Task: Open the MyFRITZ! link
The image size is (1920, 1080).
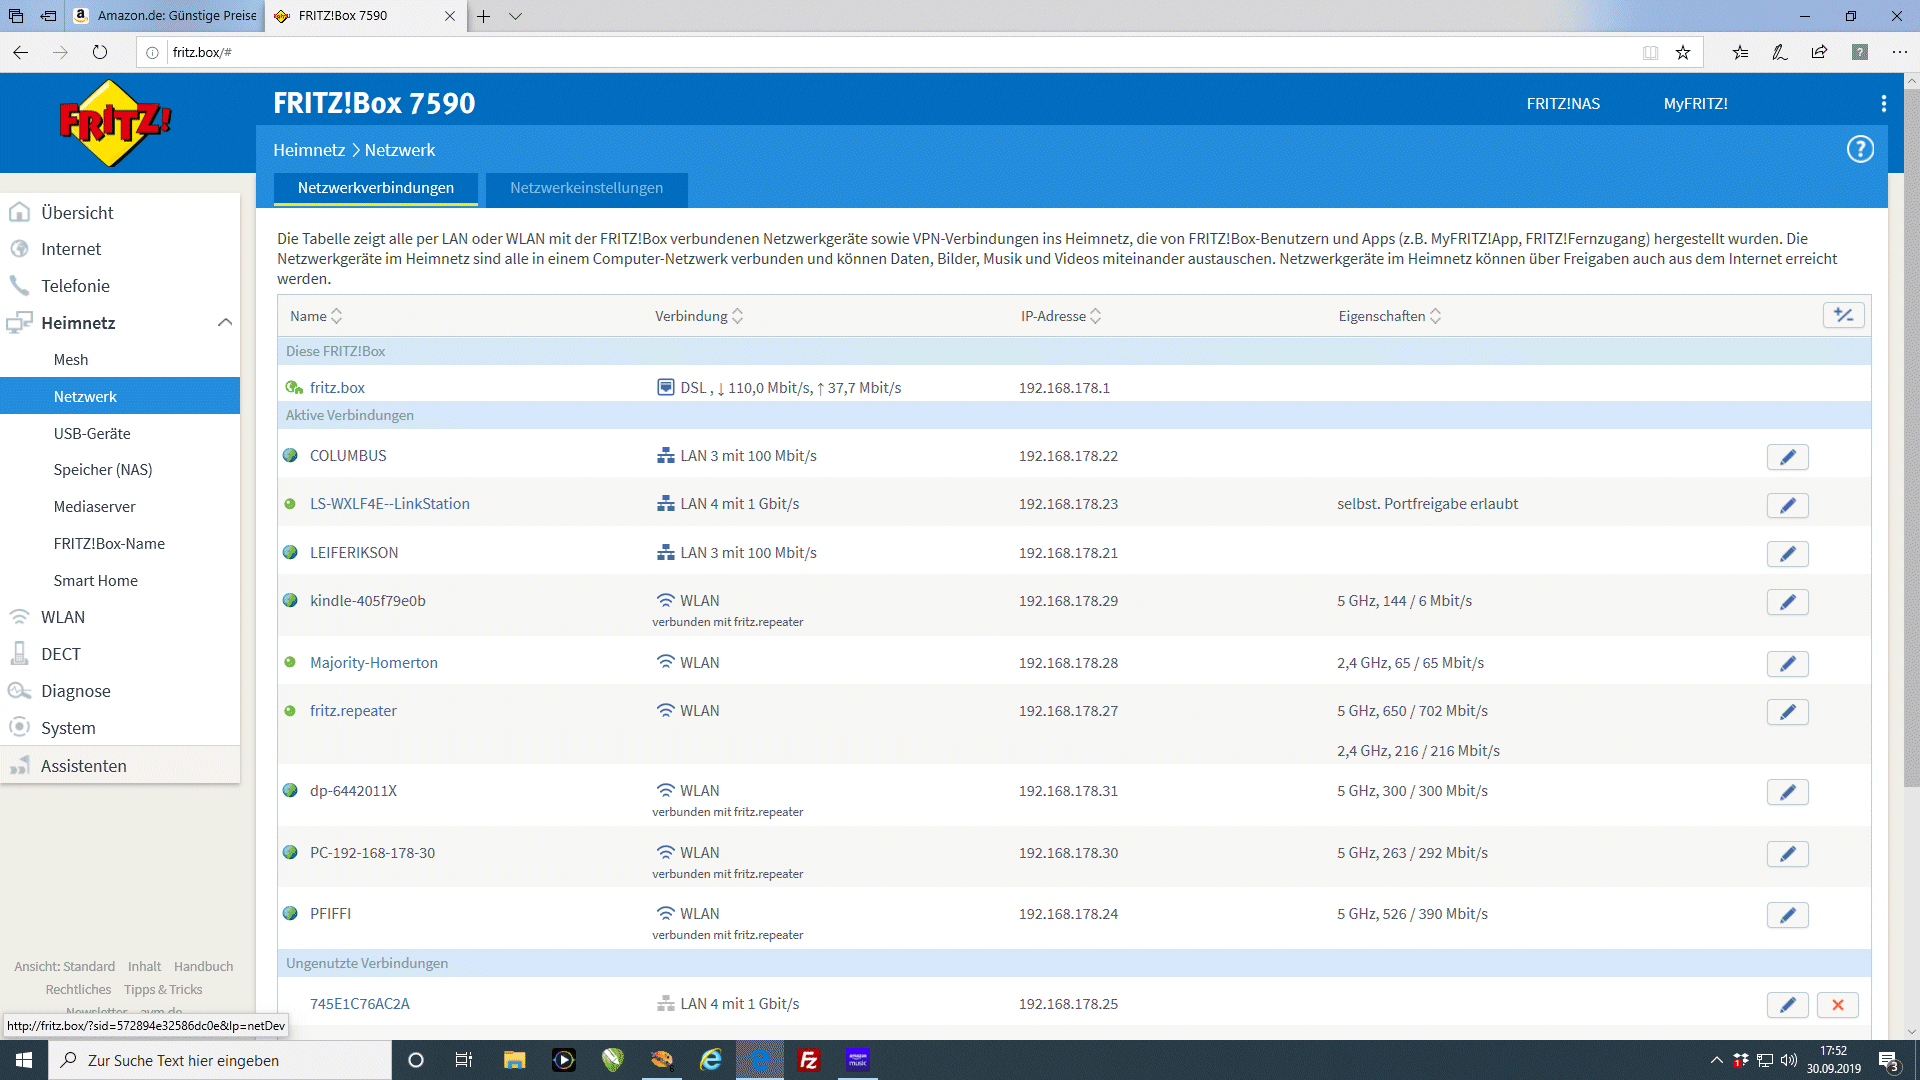Action: coord(1695,103)
